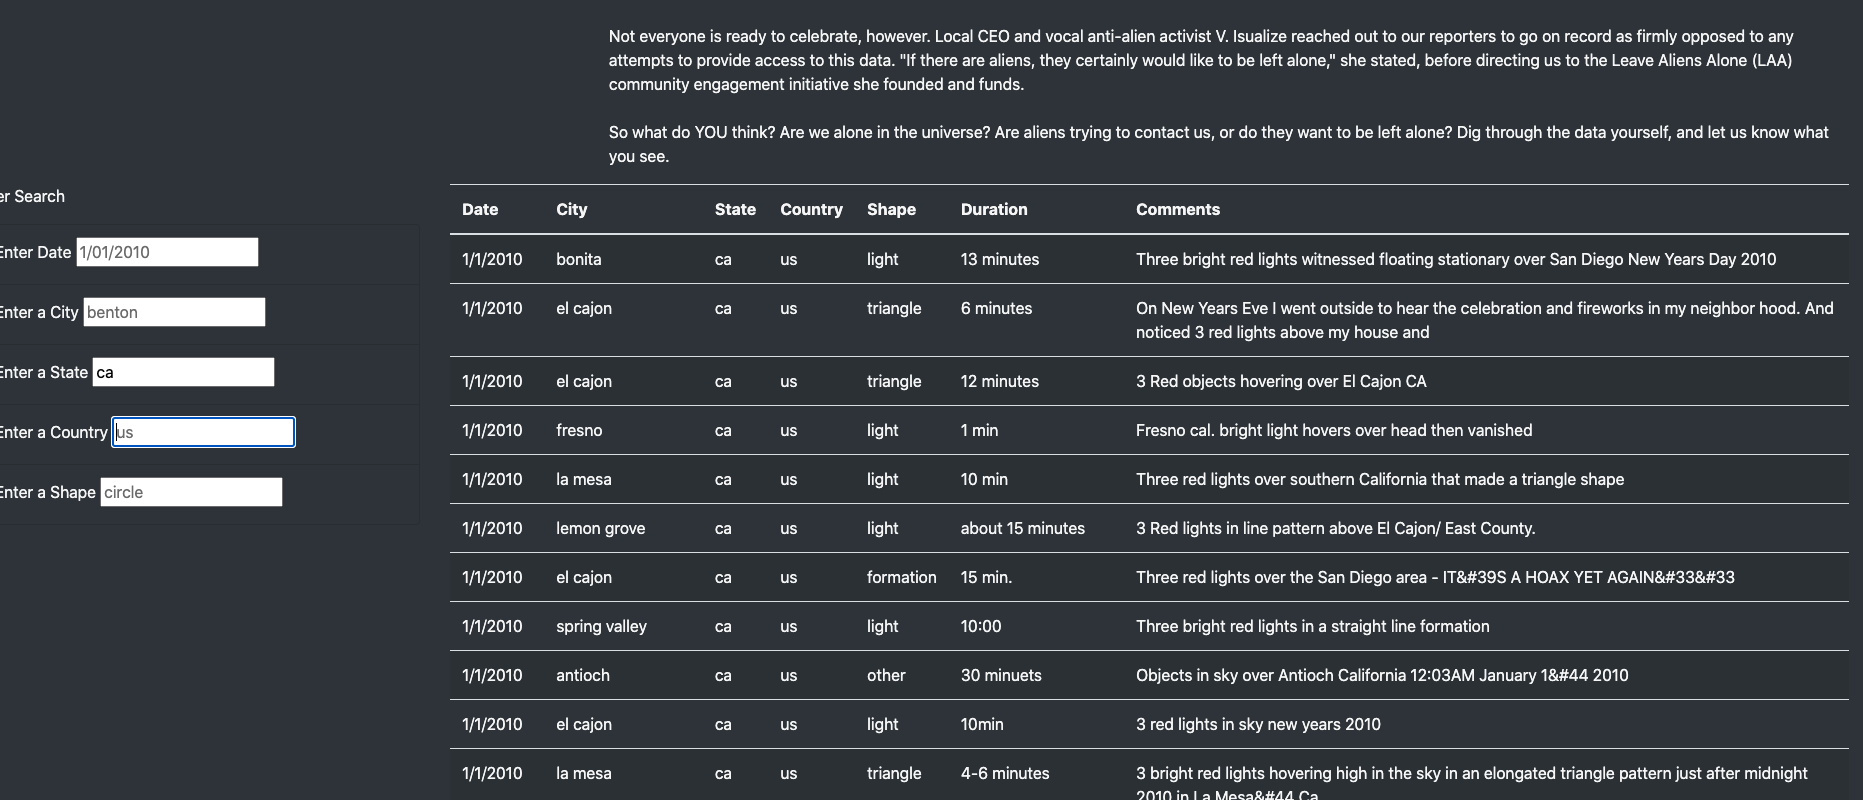The height and width of the screenshot is (800, 1863).
Task: Click the Country column header
Action: 811,209
